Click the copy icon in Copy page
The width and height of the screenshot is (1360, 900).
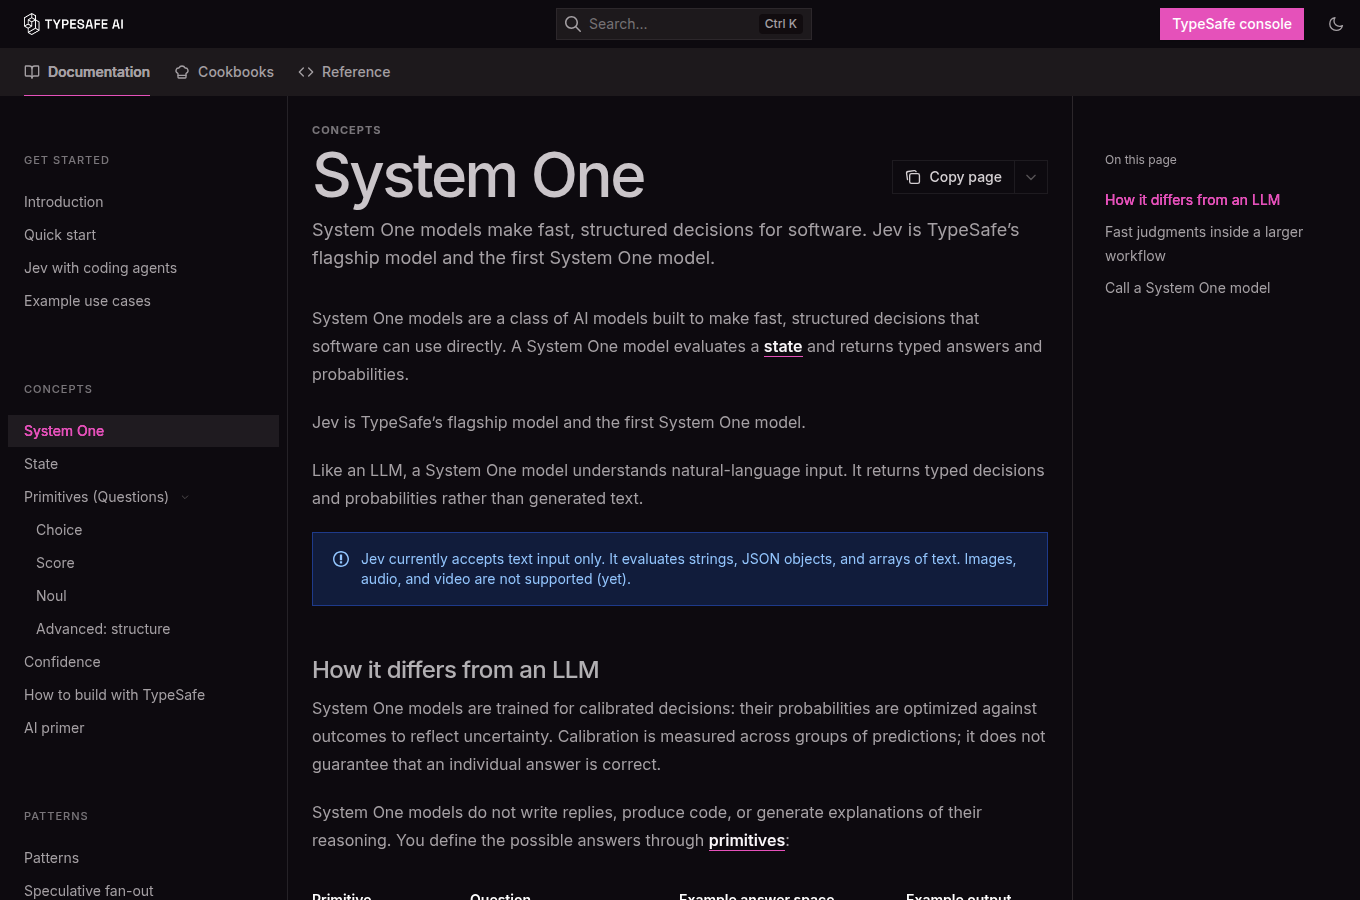913,177
